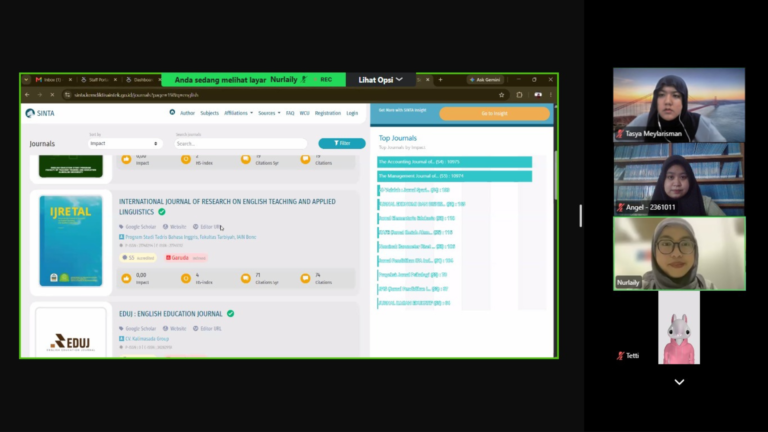Viewport: 768px width, 432px height.
Task: Bookmark this page with the star icon
Action: [x=502, y=95]
